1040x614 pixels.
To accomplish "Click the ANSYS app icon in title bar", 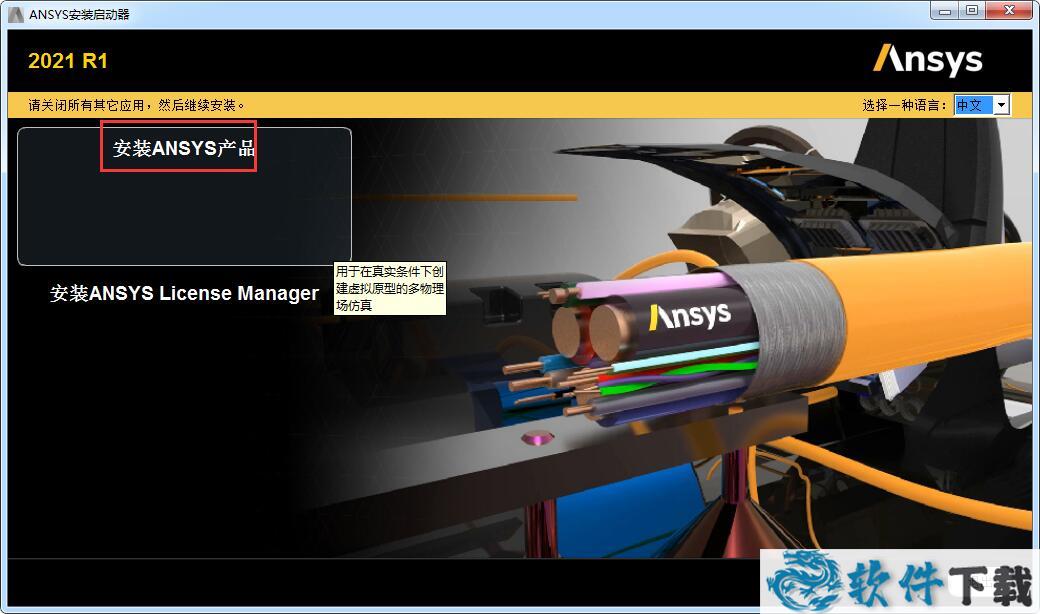I will coord(15,14).
